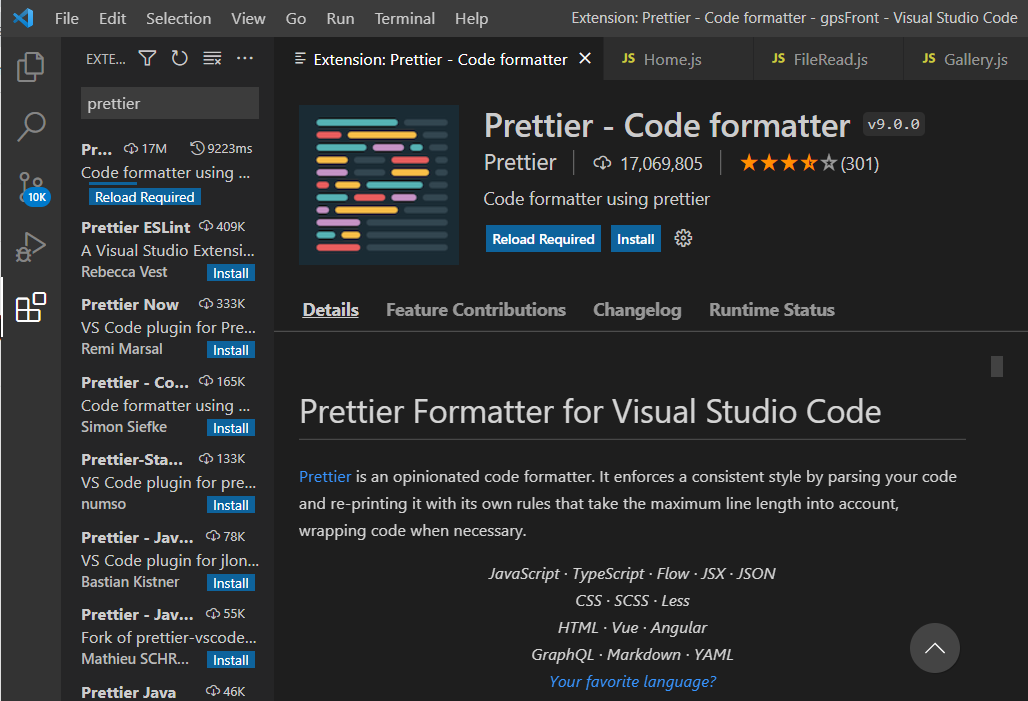Click the v9.0.0 version badge

tap(894, 124)
